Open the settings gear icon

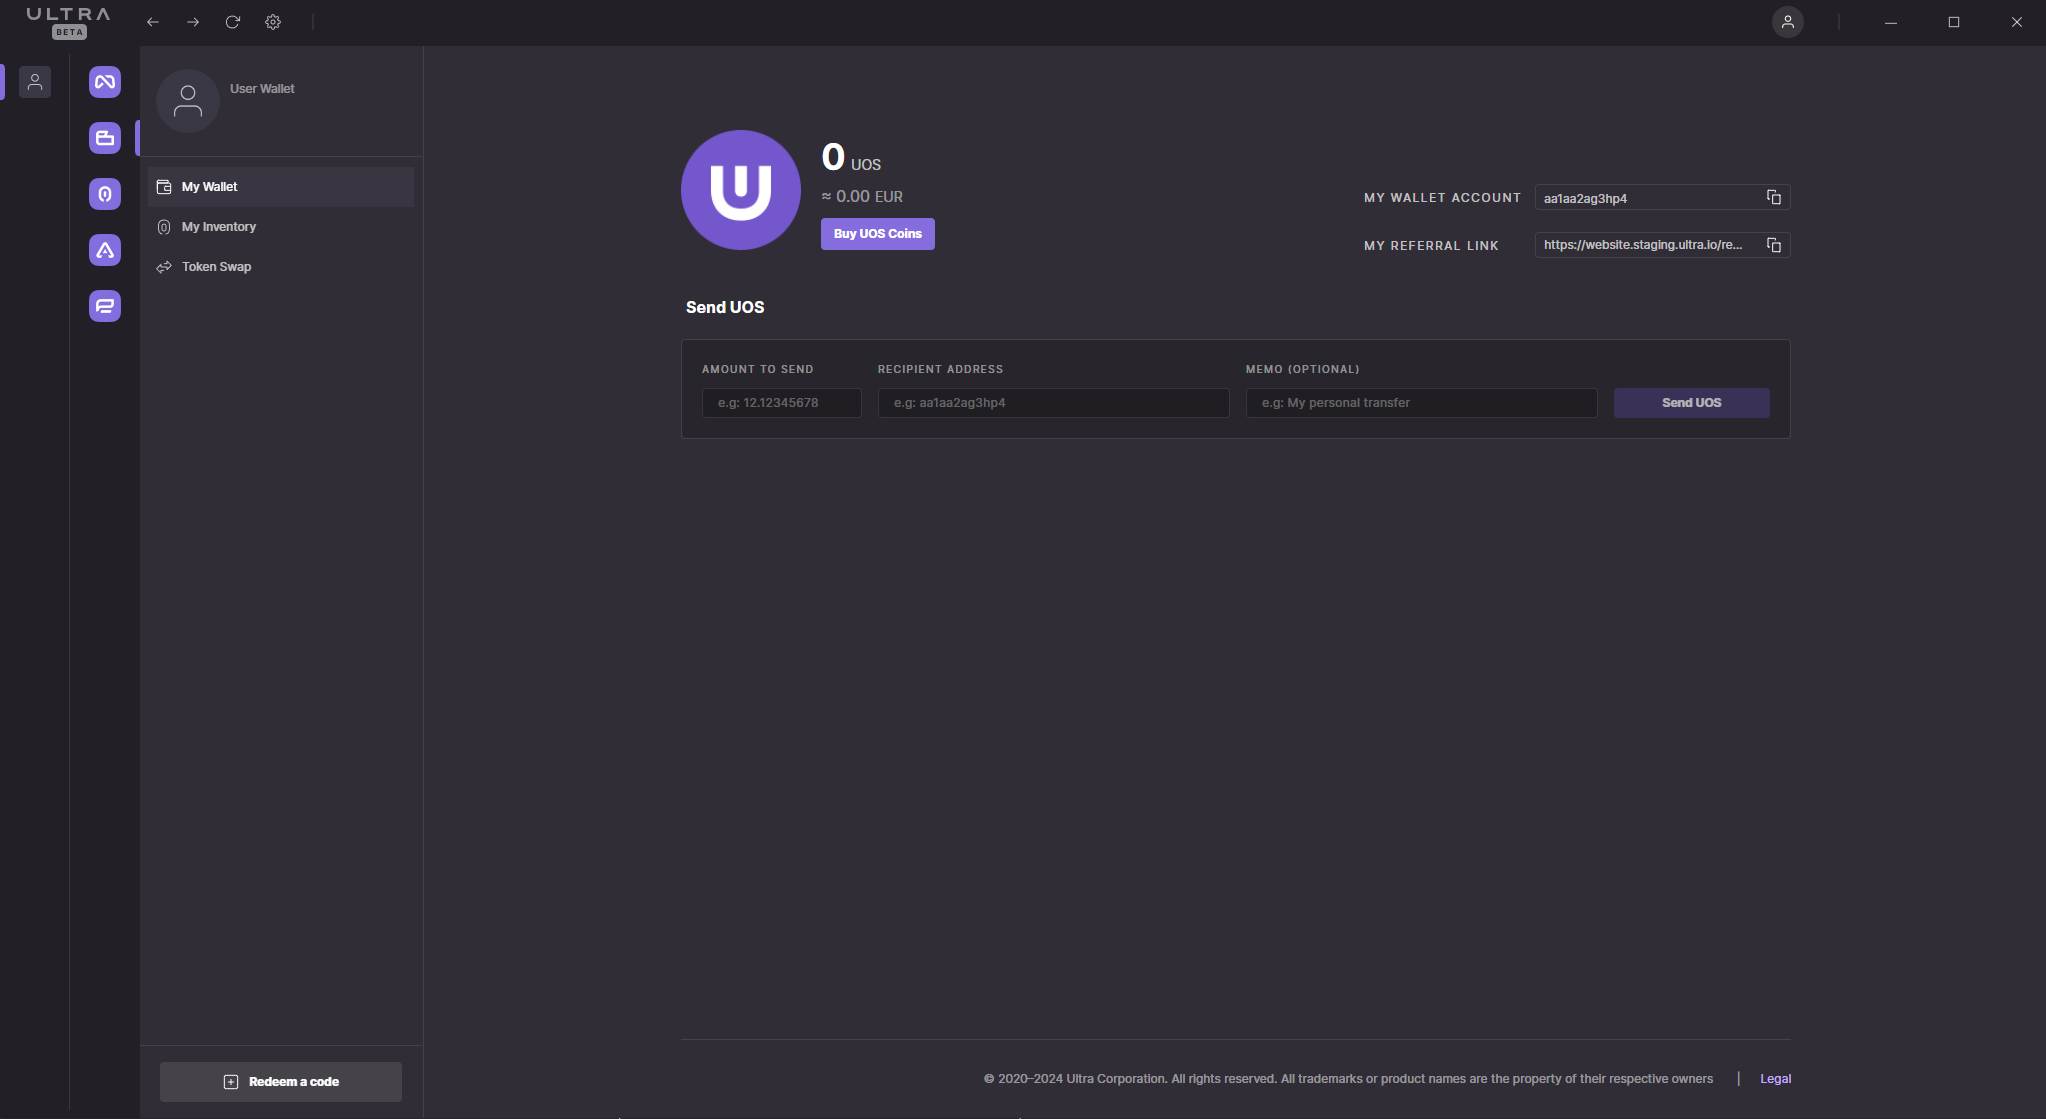click(273, 22)
